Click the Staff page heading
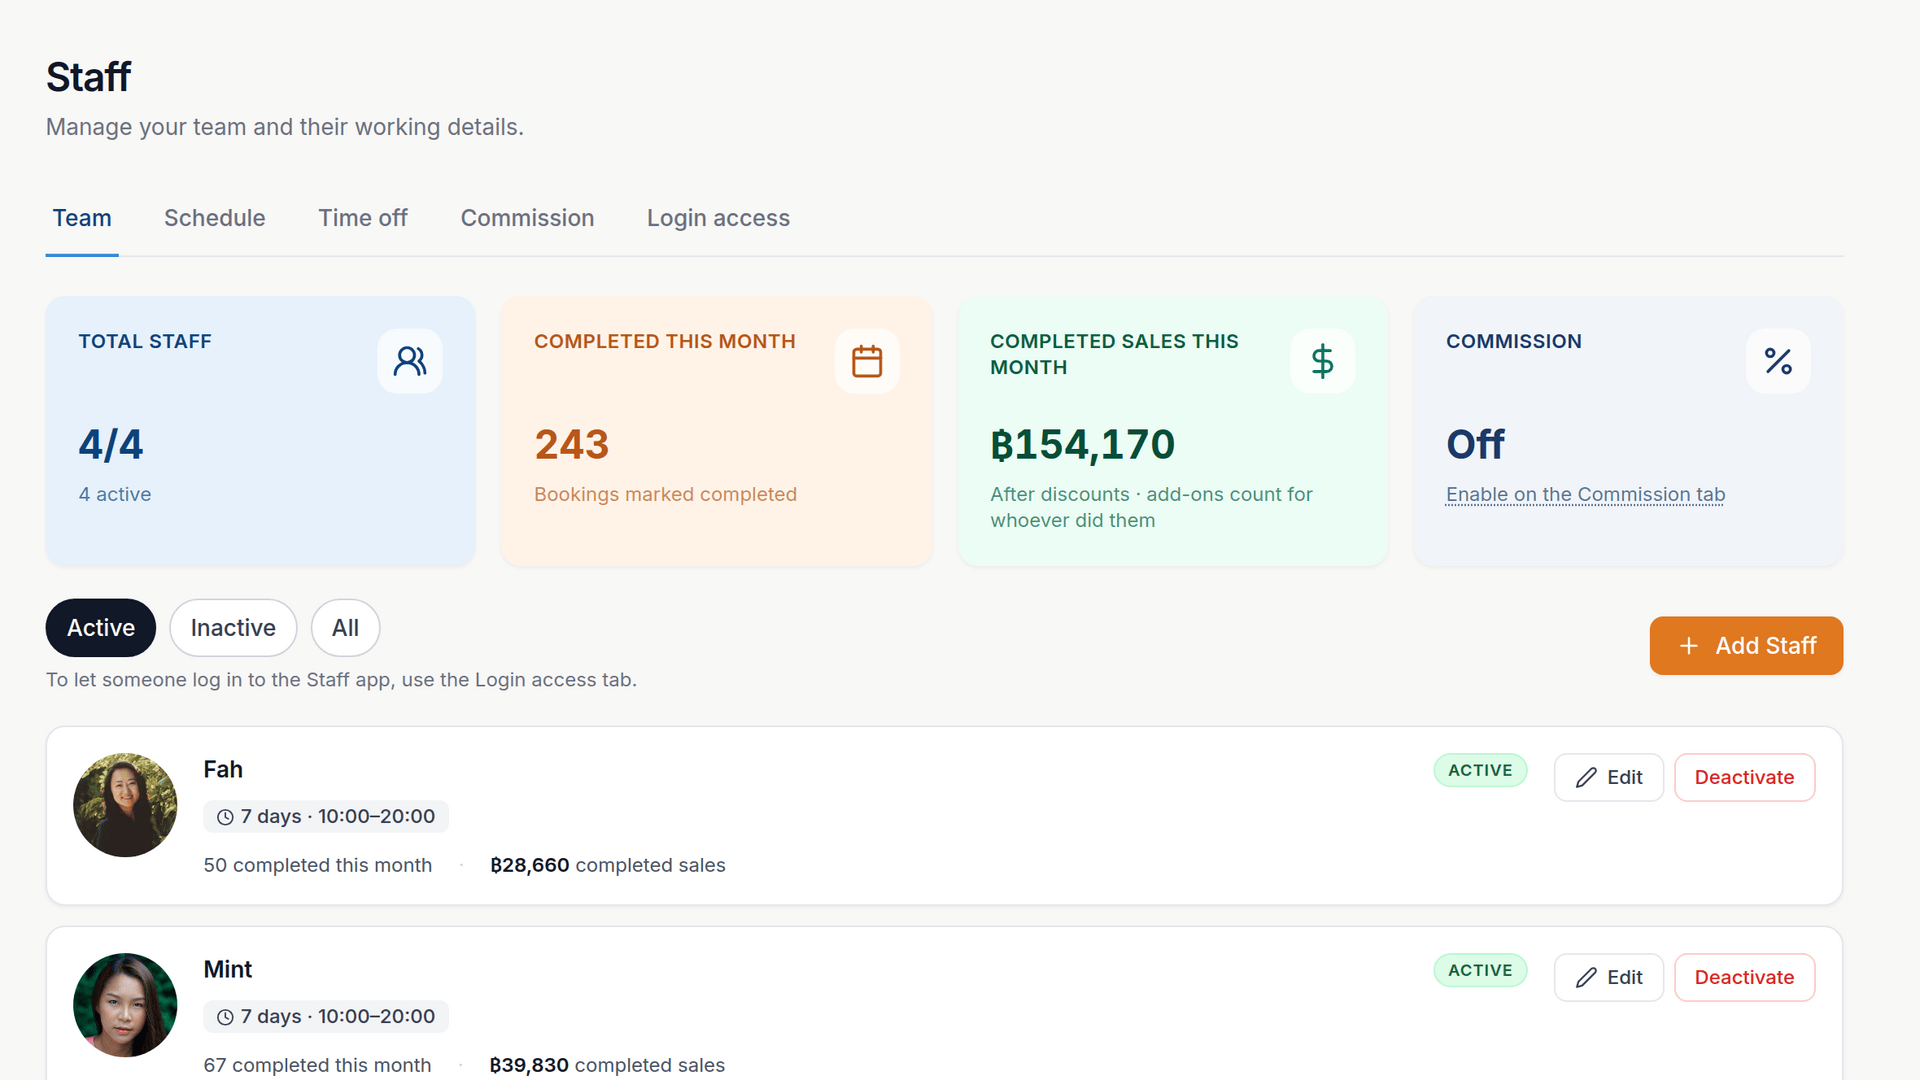This screenshot has height=1080, width=1920. tap(88, 77)
